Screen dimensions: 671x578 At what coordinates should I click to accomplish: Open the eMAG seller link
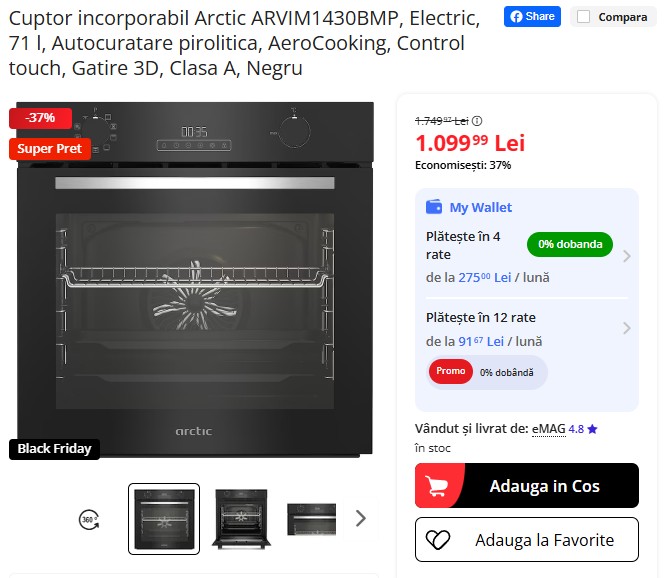tap(548, 429)
